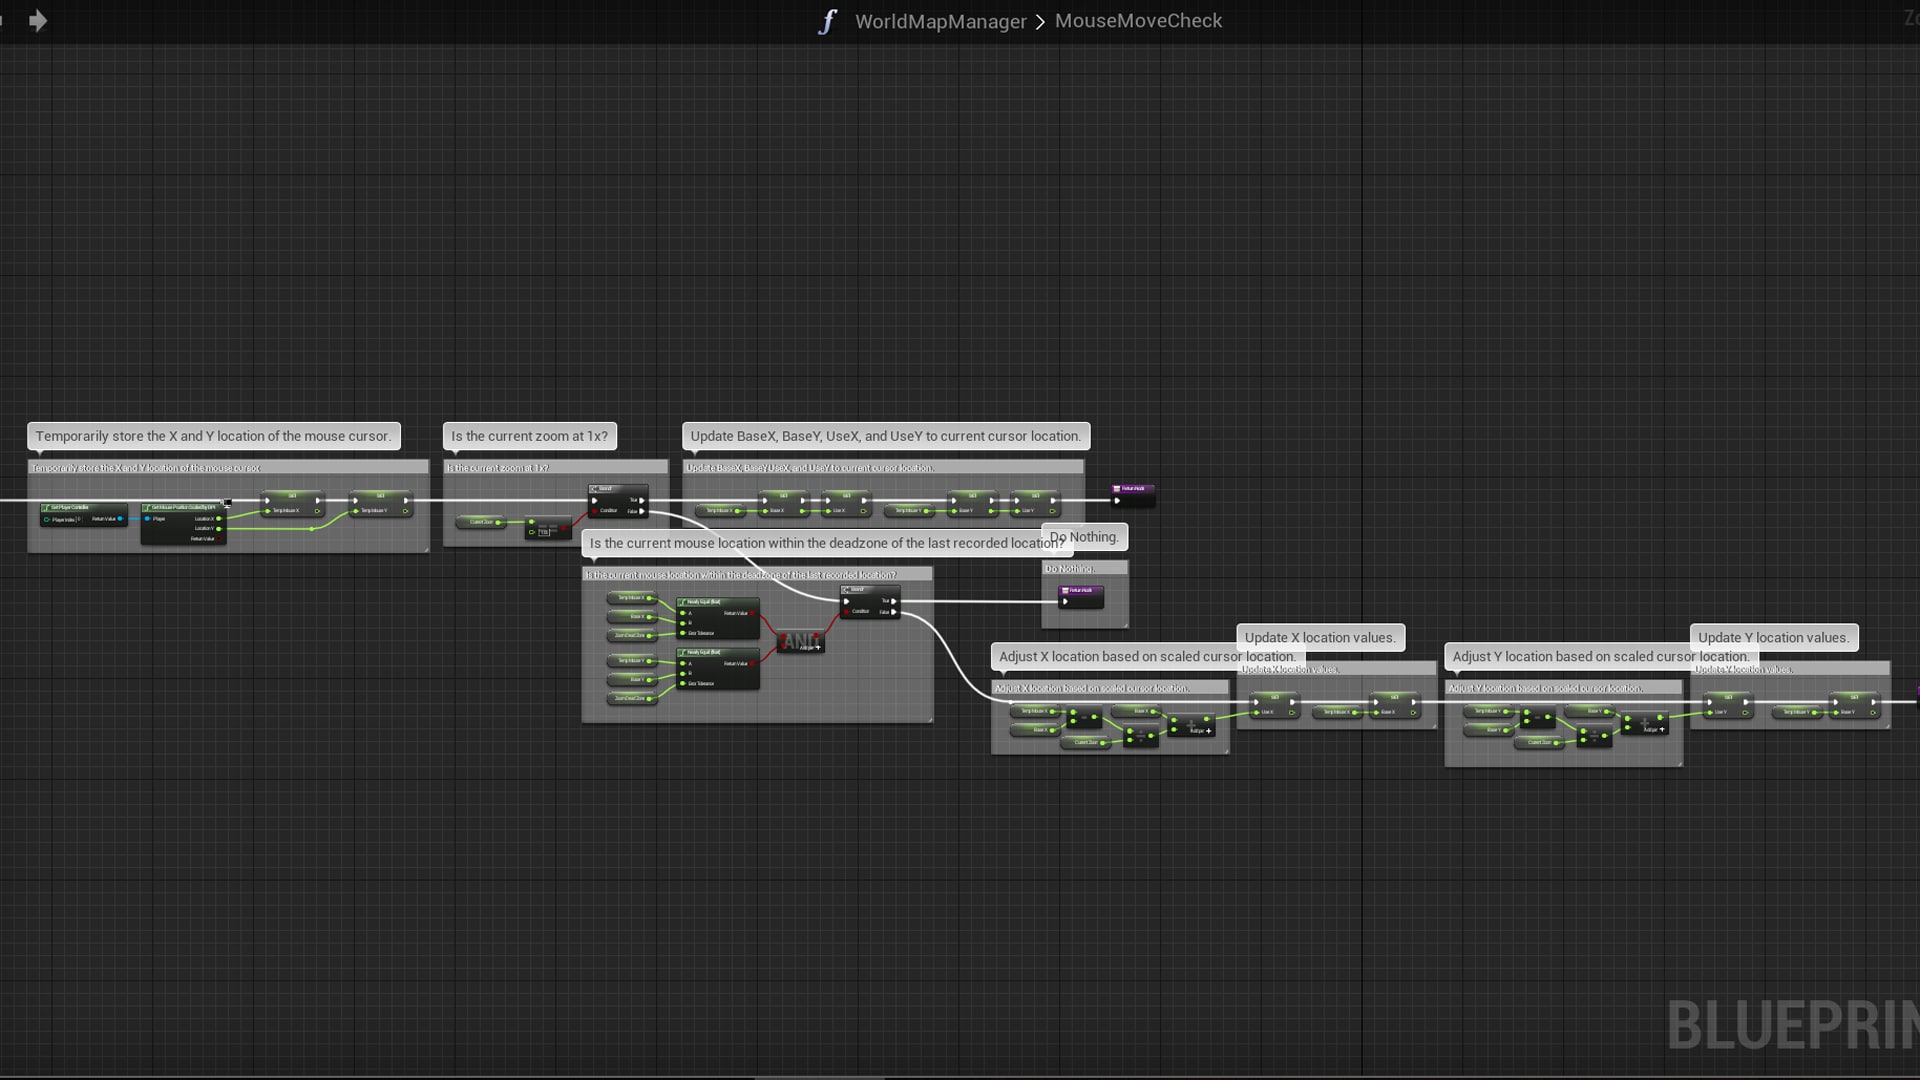Screen dimensions: 1920x1080
Task: Click the True exec pin on the zoom Branch node
Action: (642, 500)
